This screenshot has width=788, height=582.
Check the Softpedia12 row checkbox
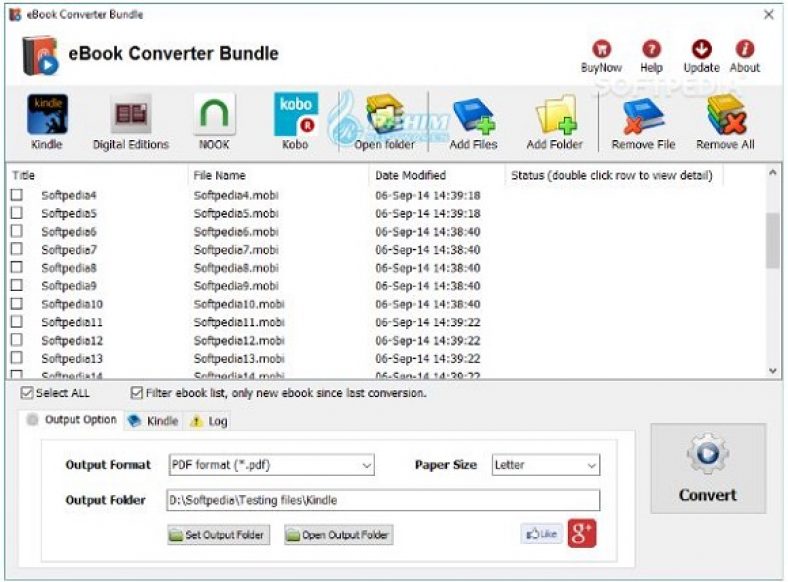coord(17,340)
